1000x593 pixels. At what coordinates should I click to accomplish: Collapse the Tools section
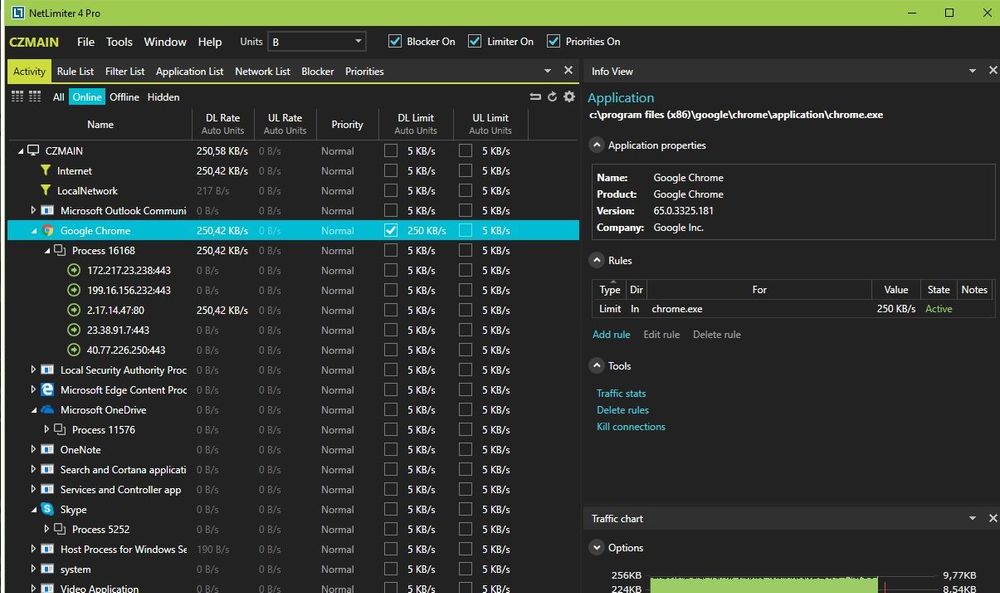point(596,365)
